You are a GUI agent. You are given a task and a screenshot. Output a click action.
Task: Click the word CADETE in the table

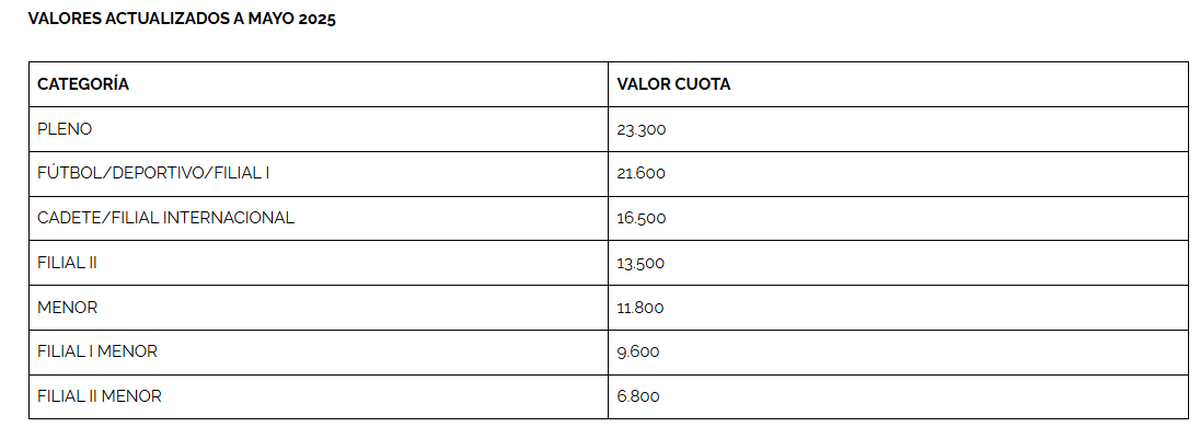point(66,218)
